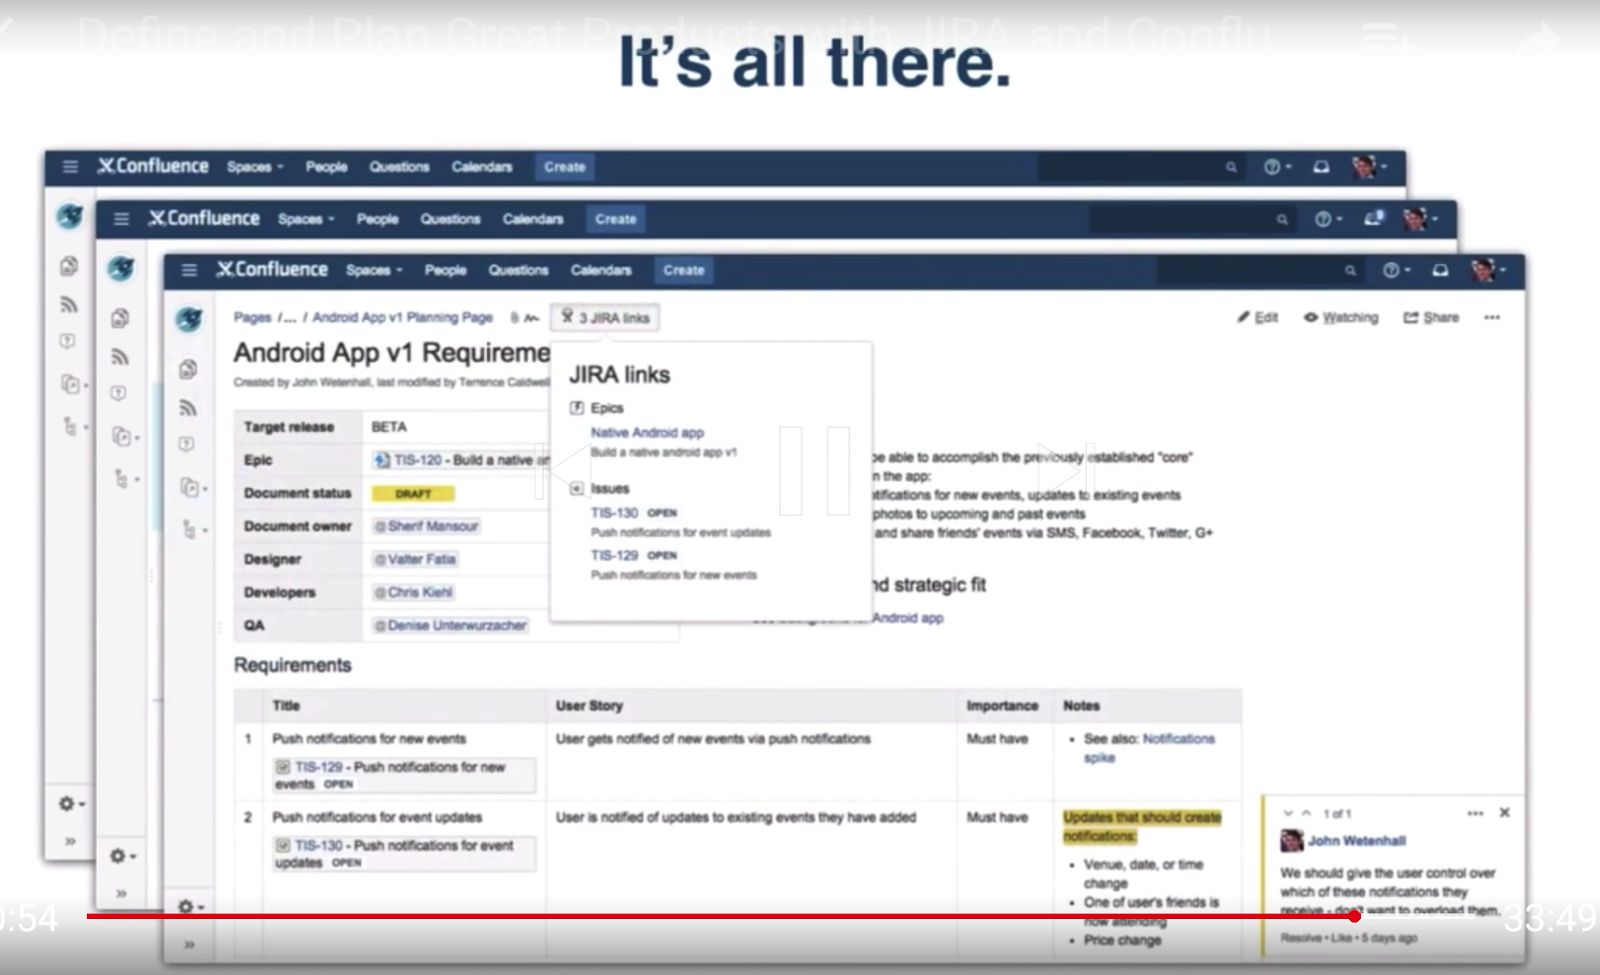Open the Android App v1 Planning Page breadcrumb
Image resolution: width=1600 pixels, height=975 pixels.
click(403, 318)
